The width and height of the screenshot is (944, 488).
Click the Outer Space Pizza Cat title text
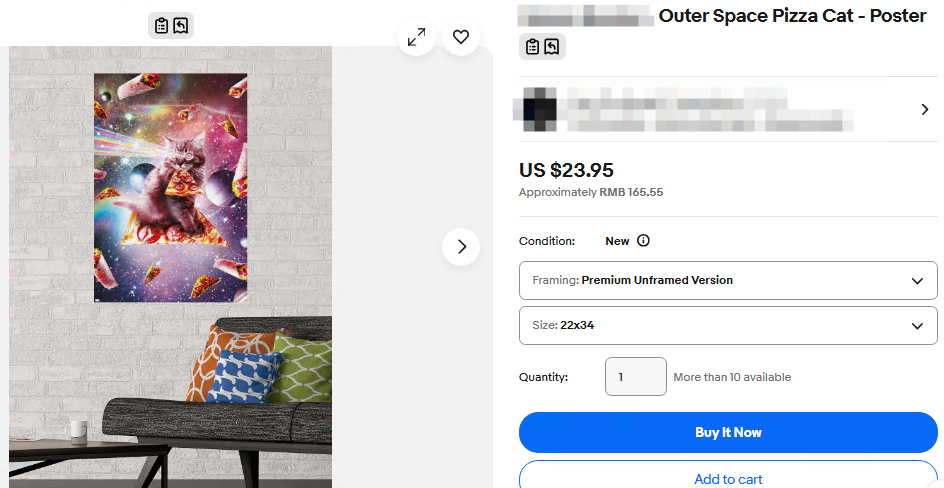pyautogui.click(x=792, y=16)
